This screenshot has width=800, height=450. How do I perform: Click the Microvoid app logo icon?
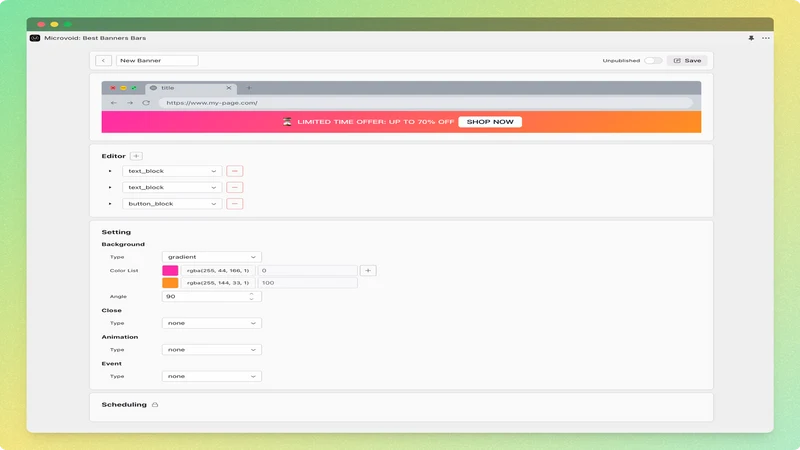[35, 38]
